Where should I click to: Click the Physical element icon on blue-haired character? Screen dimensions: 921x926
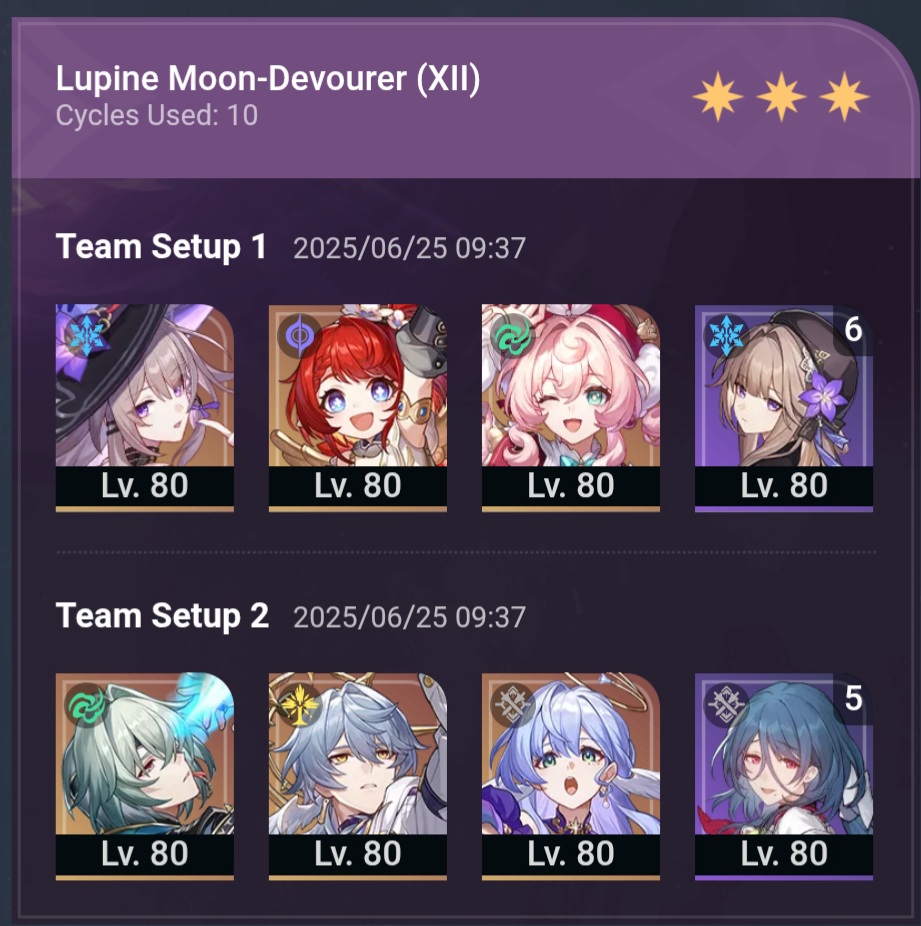(726, 705)
